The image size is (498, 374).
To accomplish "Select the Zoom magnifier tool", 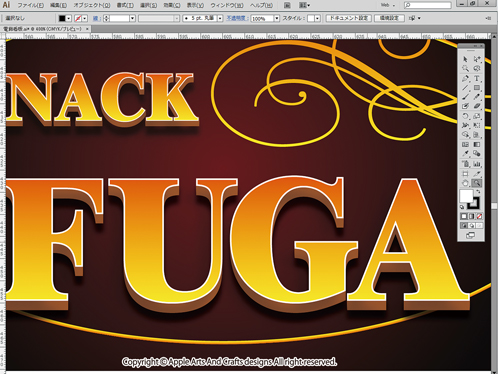I will tap(477, 183).
